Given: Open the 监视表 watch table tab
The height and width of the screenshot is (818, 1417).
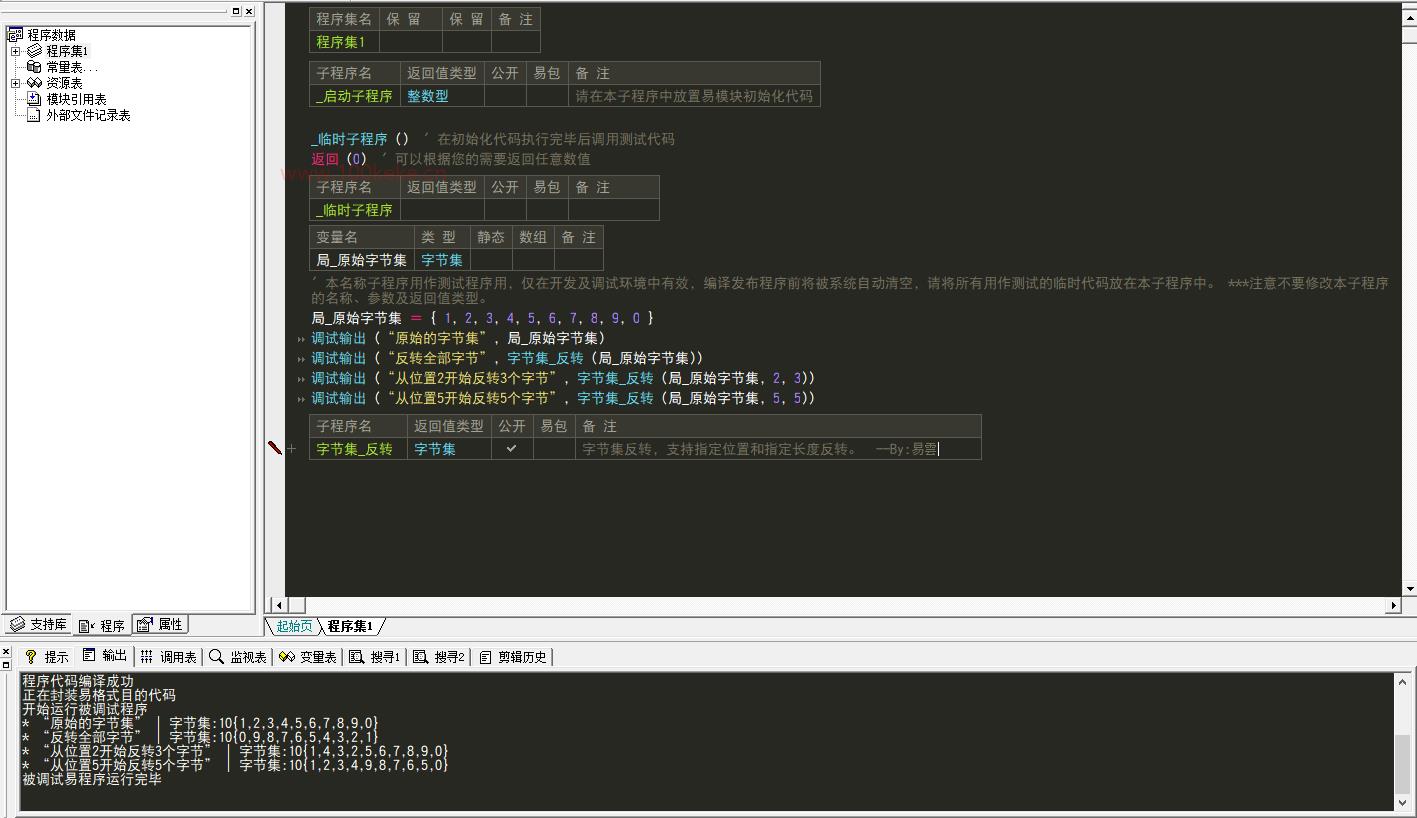Looking at the screenshot, I should click(x=238, y=657).
